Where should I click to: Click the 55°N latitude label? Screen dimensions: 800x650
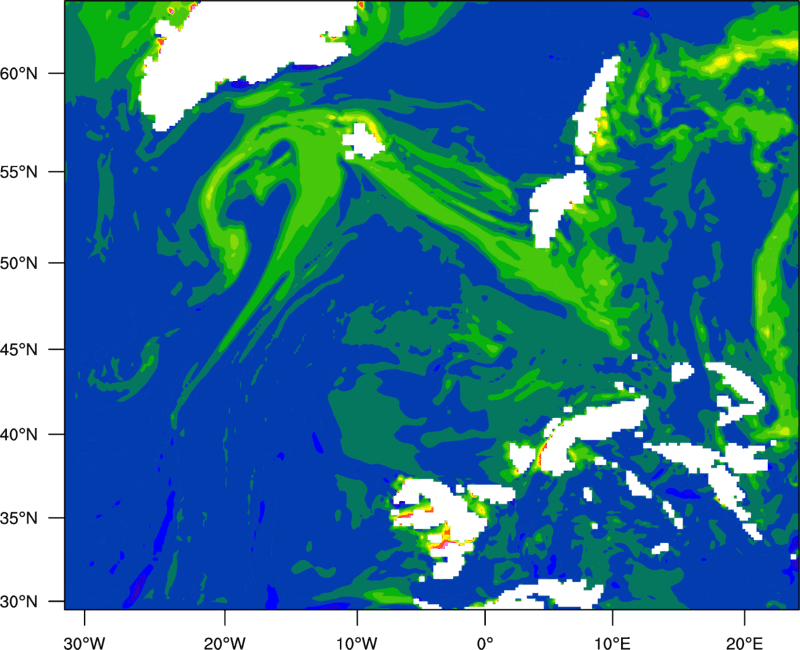click(19, 172)
